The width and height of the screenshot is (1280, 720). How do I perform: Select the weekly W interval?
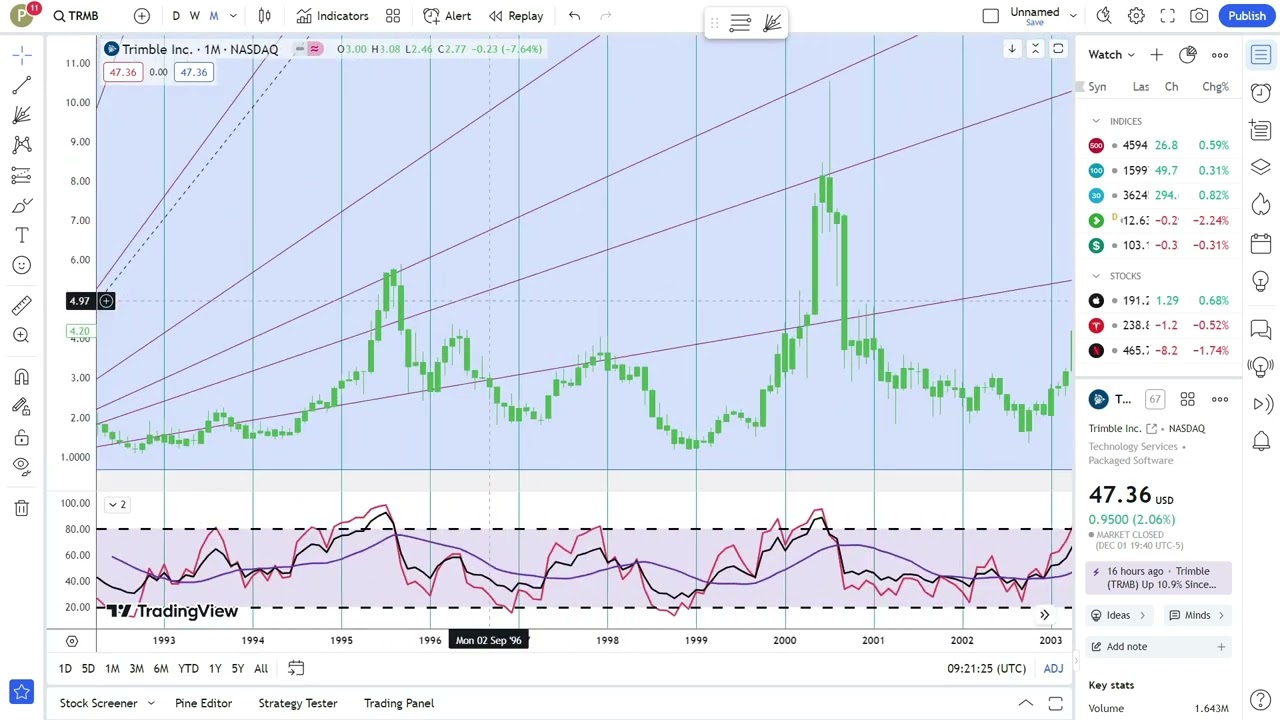click(x=195, y=16)
